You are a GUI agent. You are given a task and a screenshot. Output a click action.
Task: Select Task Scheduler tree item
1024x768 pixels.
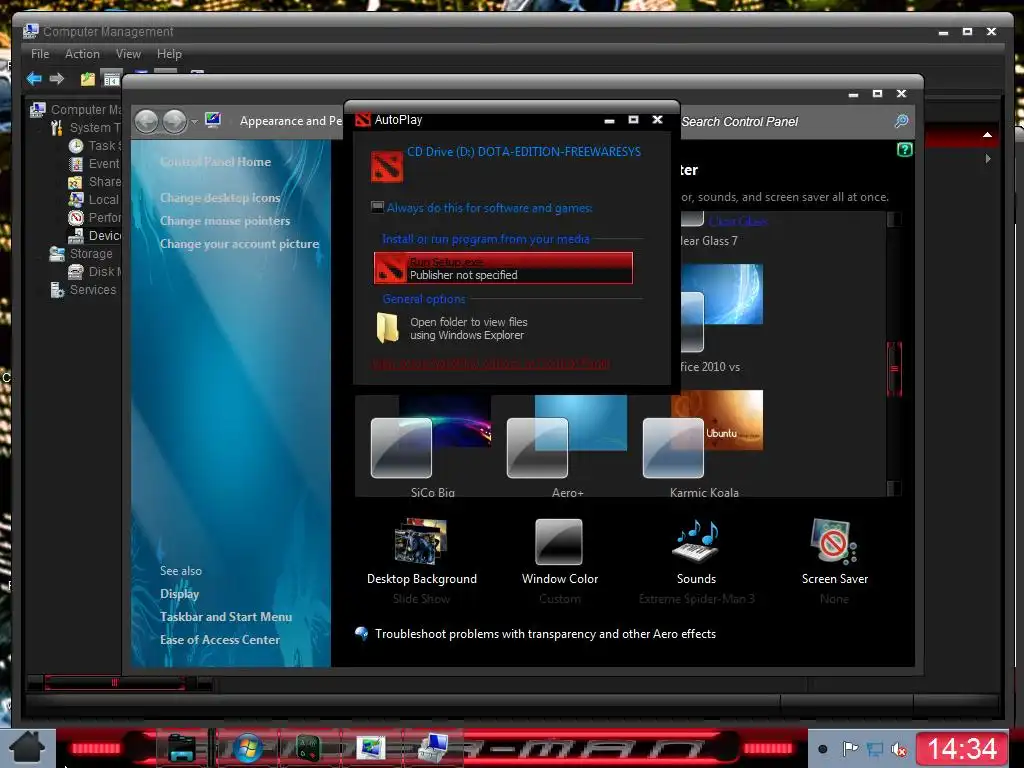104,146
